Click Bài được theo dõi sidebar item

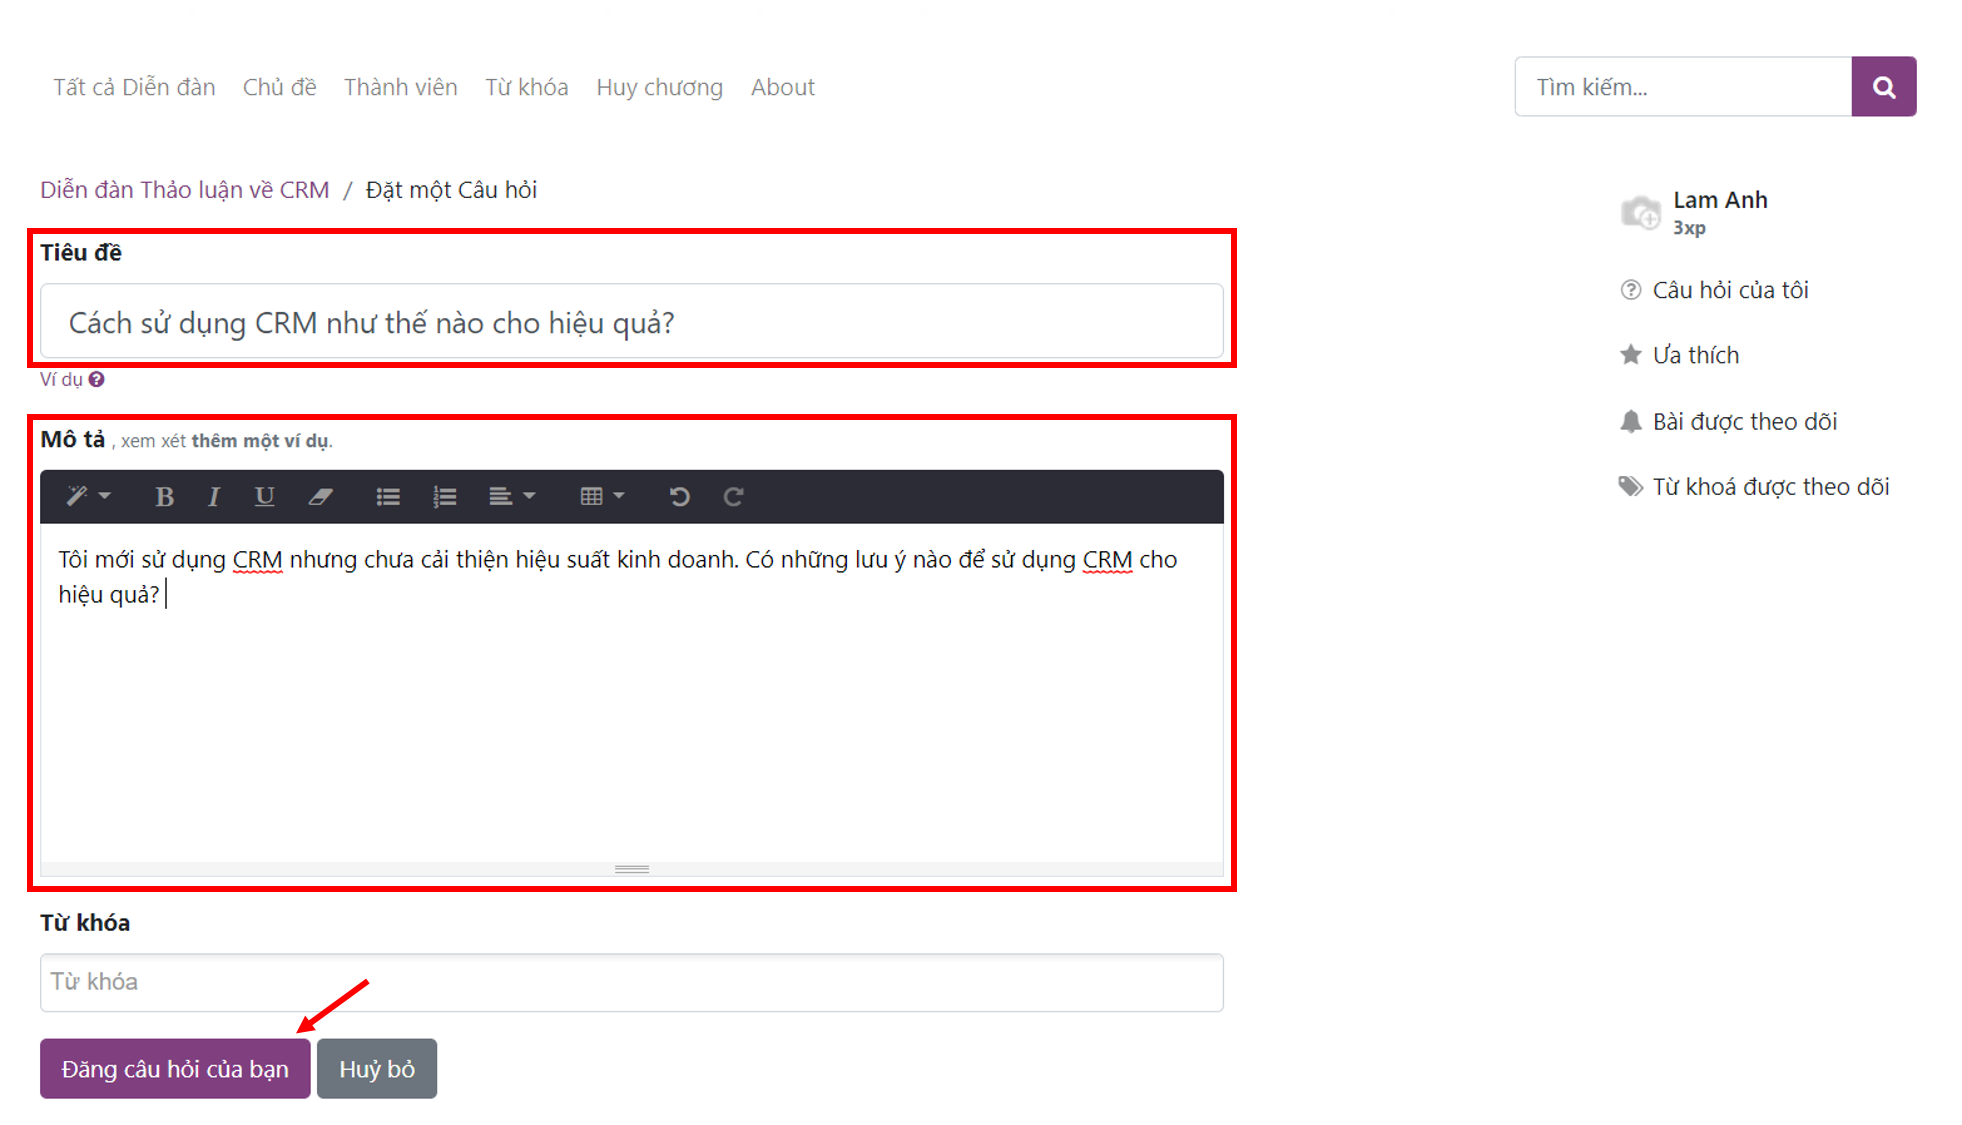tap(1742, 420)
